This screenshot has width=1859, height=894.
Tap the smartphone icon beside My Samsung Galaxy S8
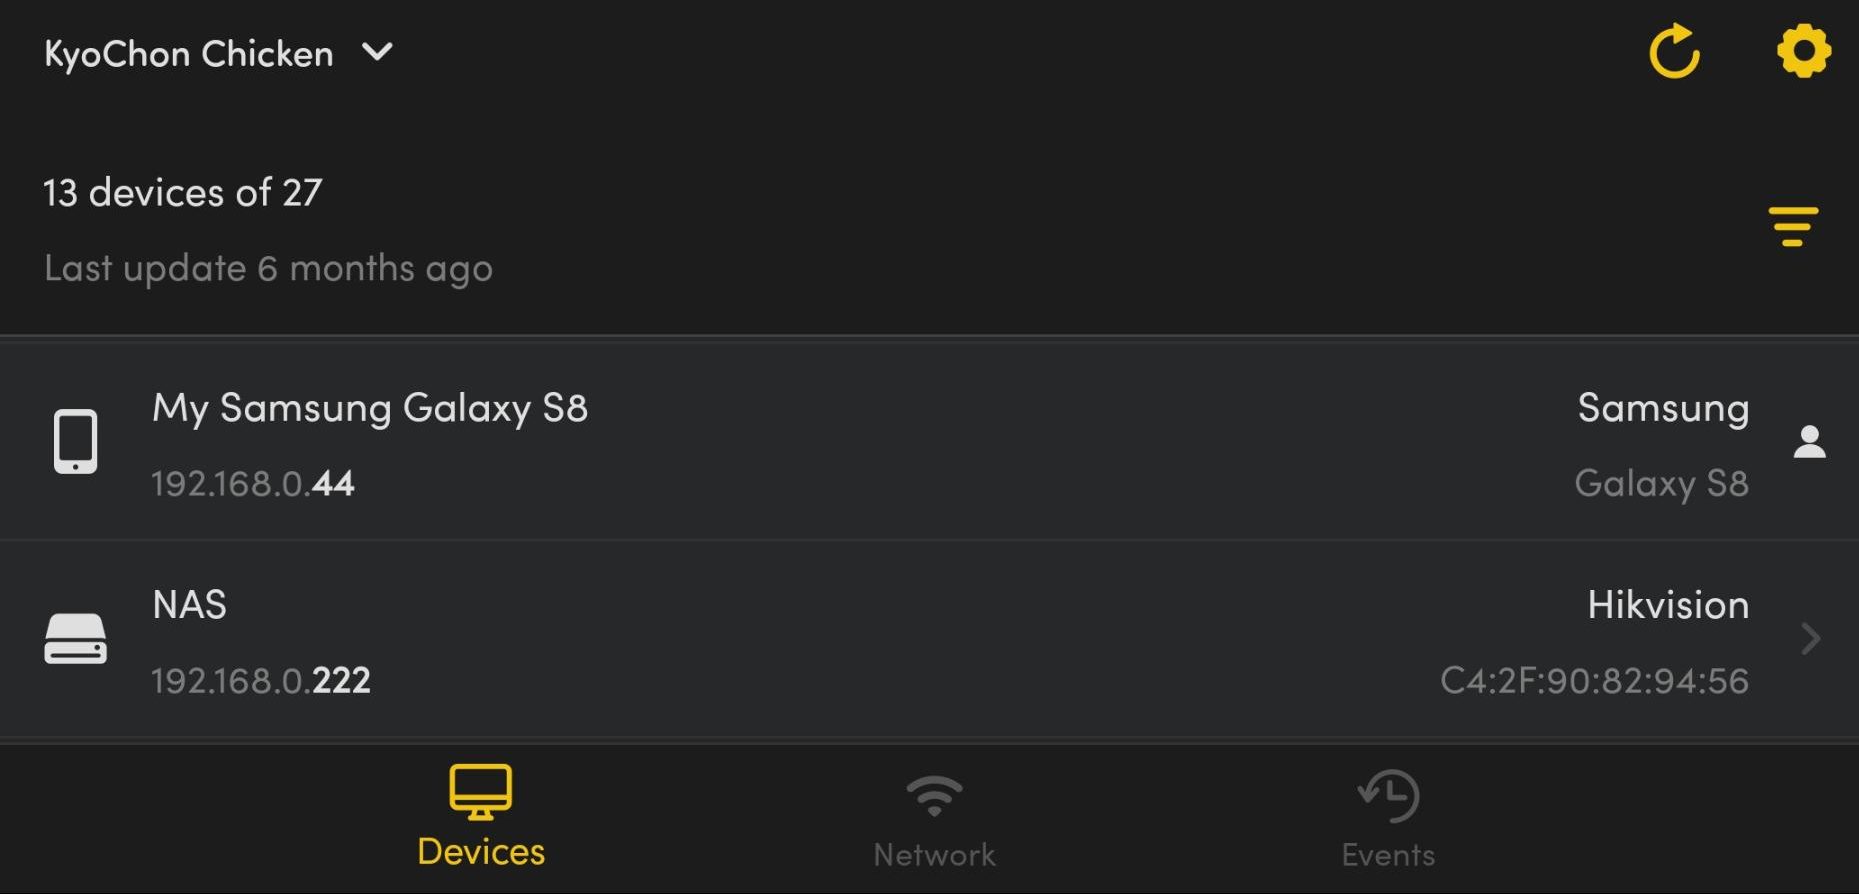coord(75,441)
